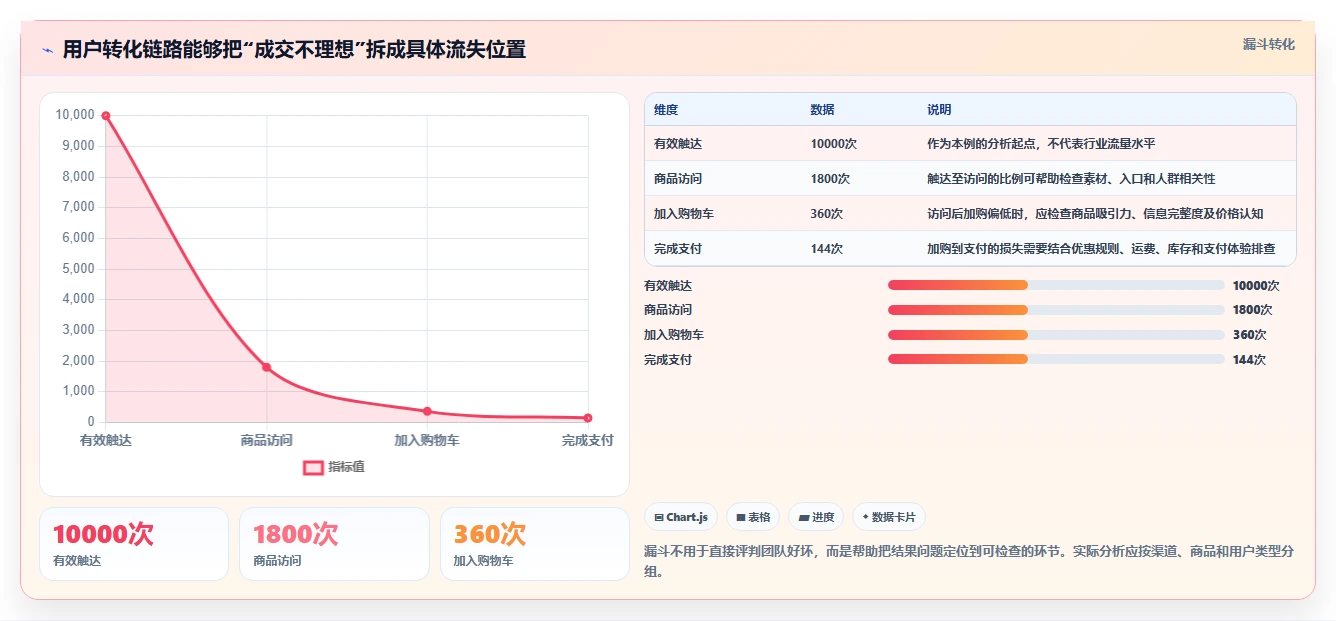
Task: Click the 有效触达 x-axis label
Action: (106, 440)
